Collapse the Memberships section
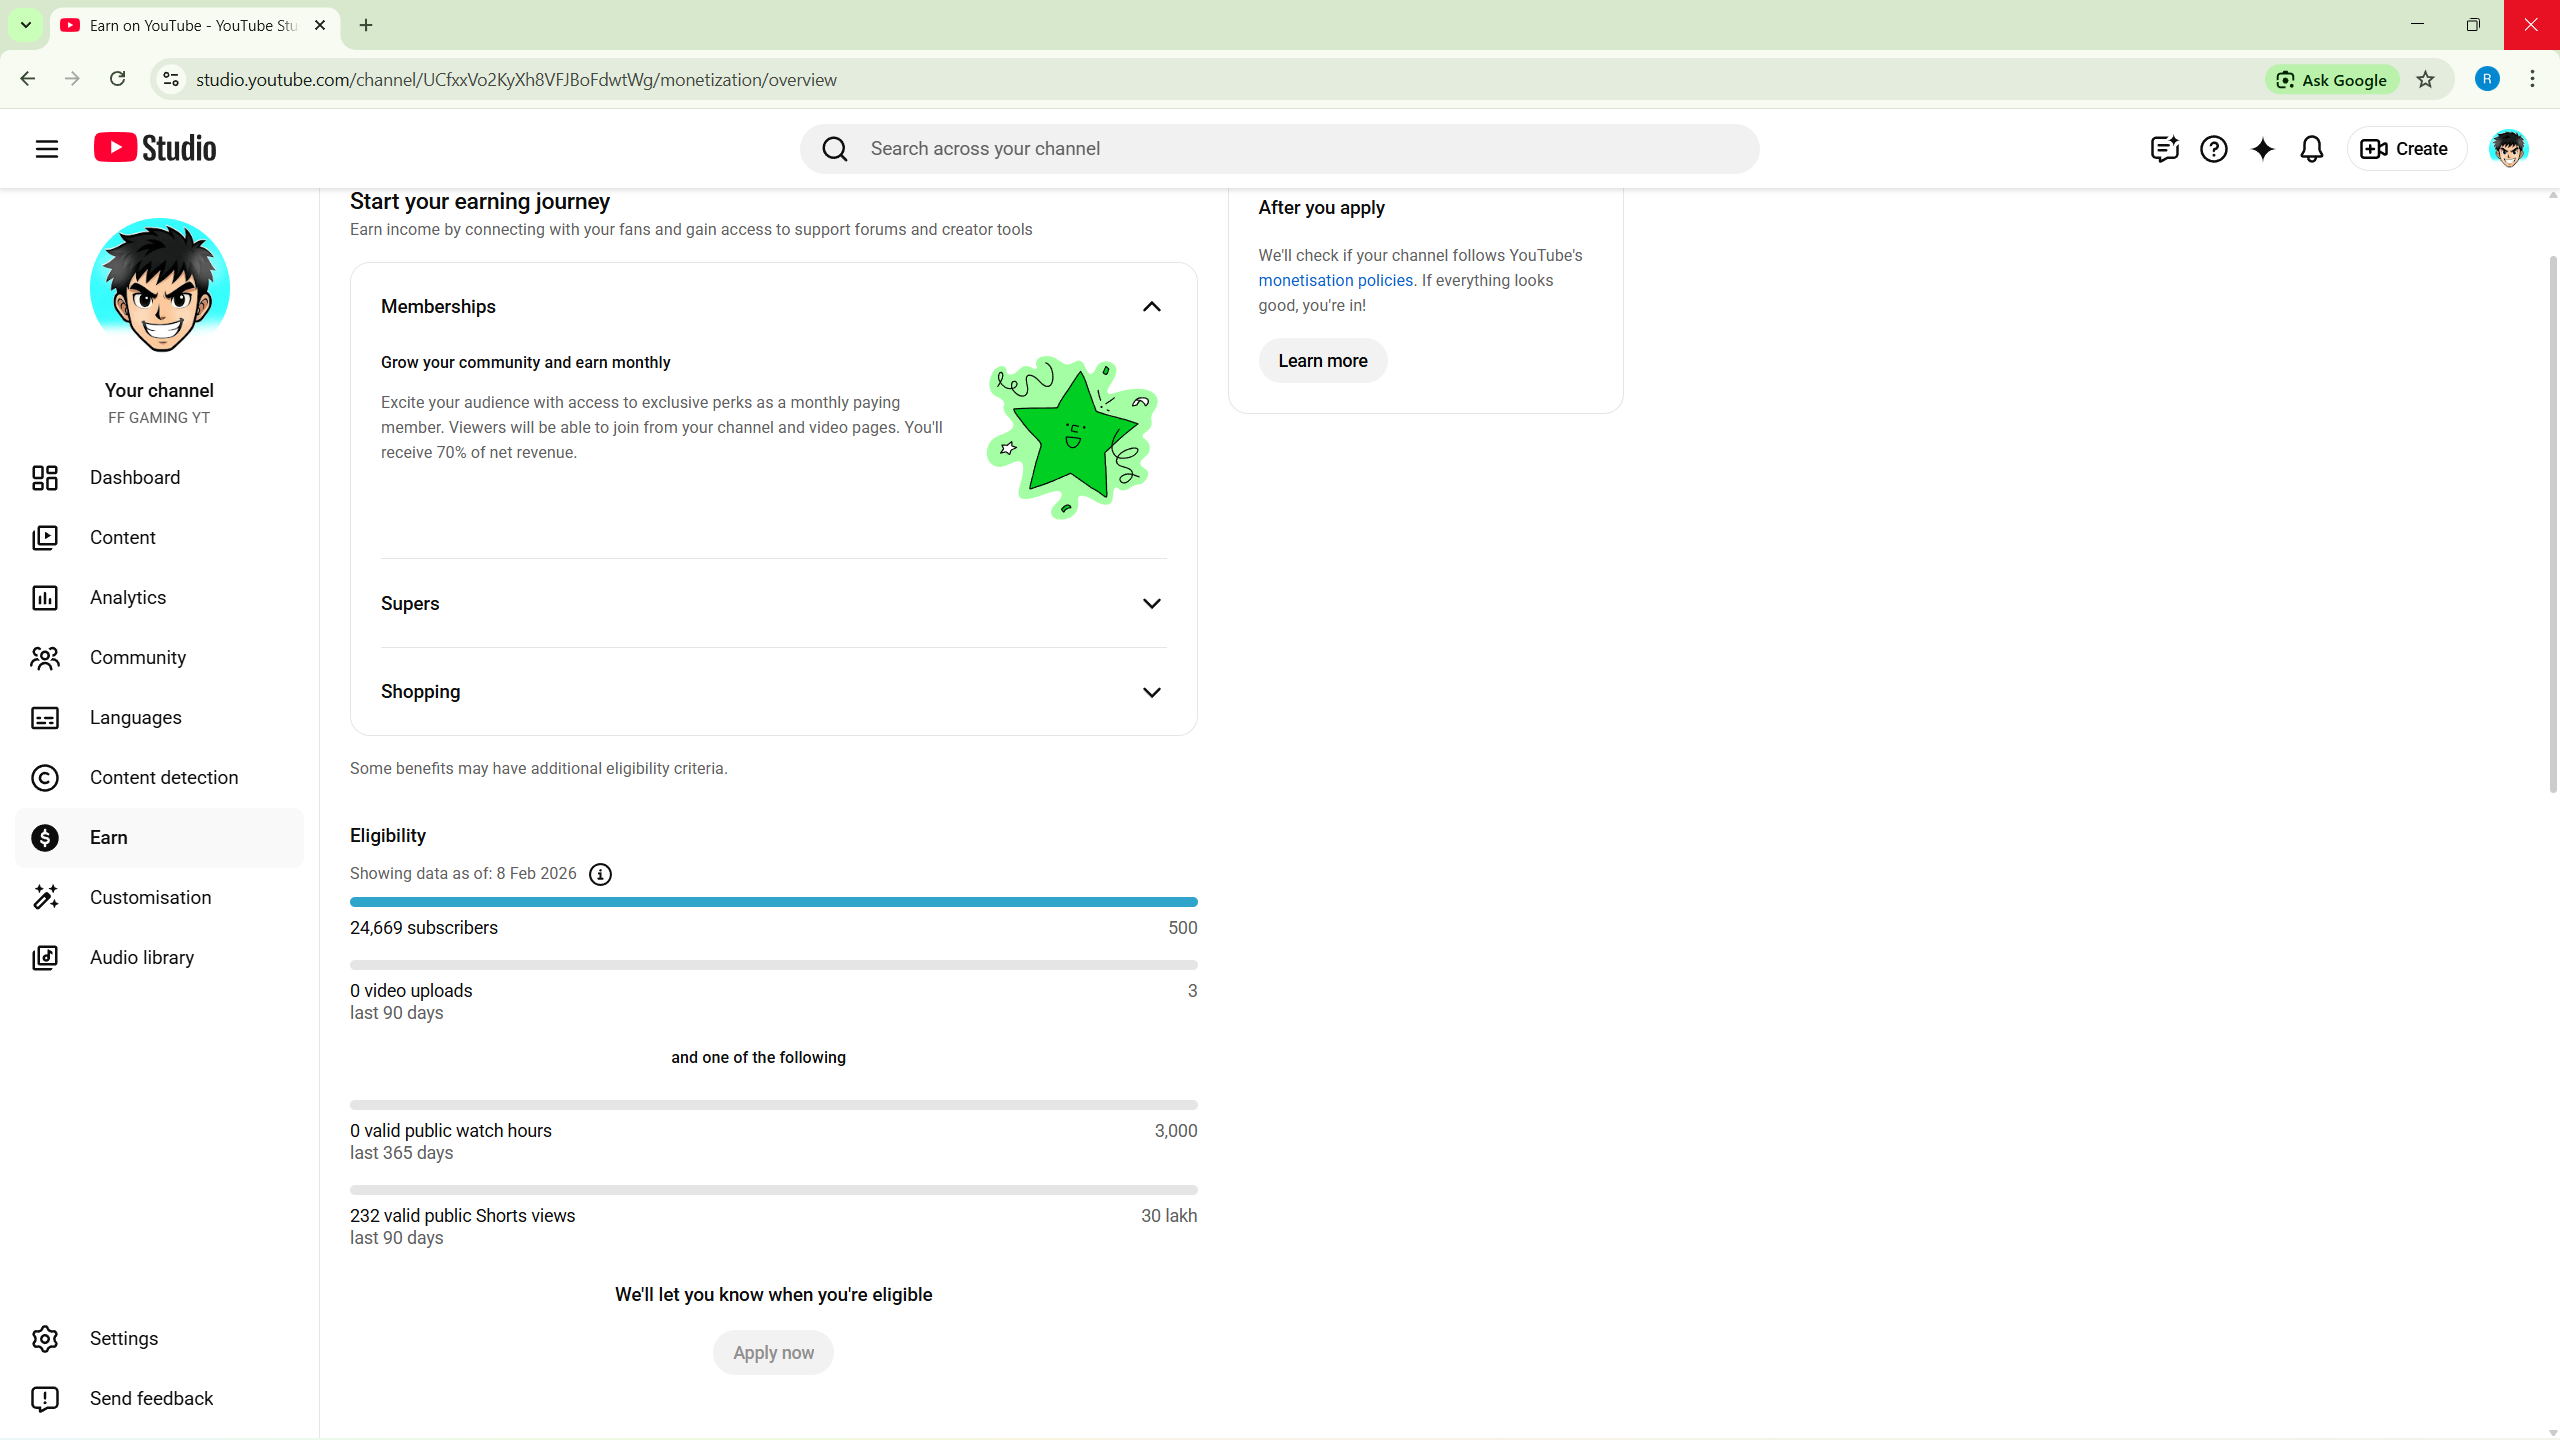The width and height of the screenshot is (2560, 1440). pos(1151,307)
